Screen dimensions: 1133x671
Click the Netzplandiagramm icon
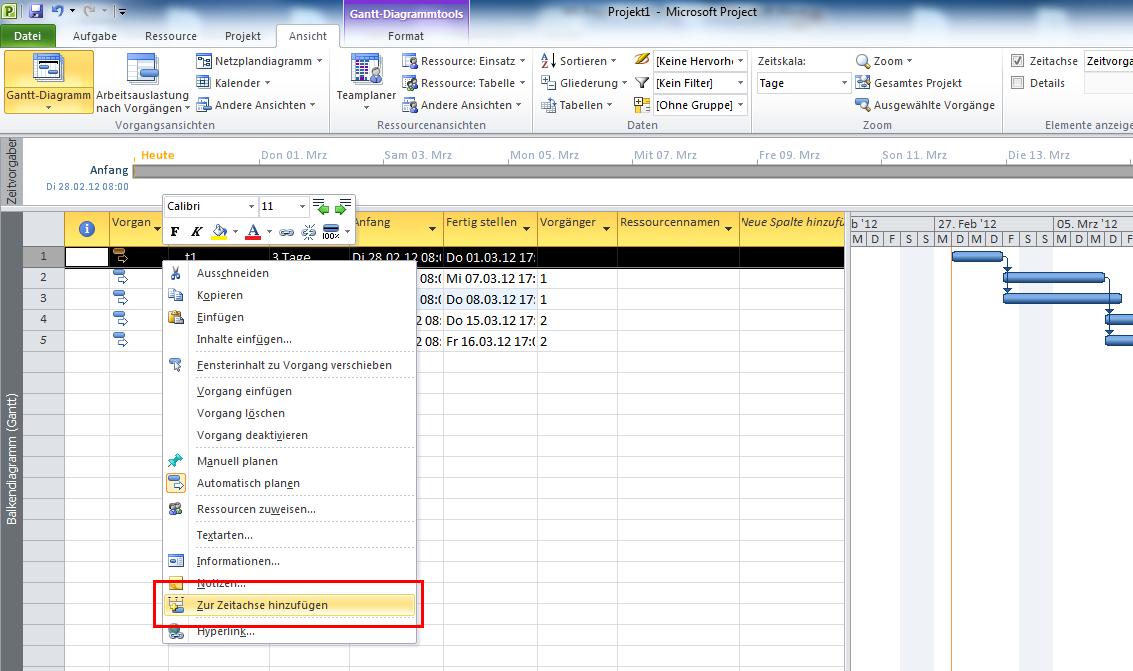(204, 61)
